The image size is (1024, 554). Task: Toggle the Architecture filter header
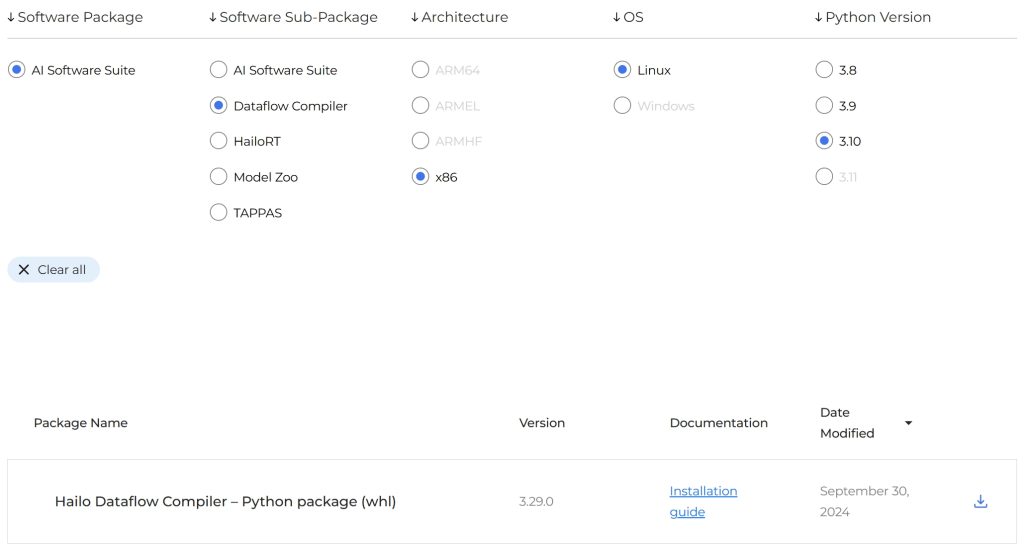[460, 17]
